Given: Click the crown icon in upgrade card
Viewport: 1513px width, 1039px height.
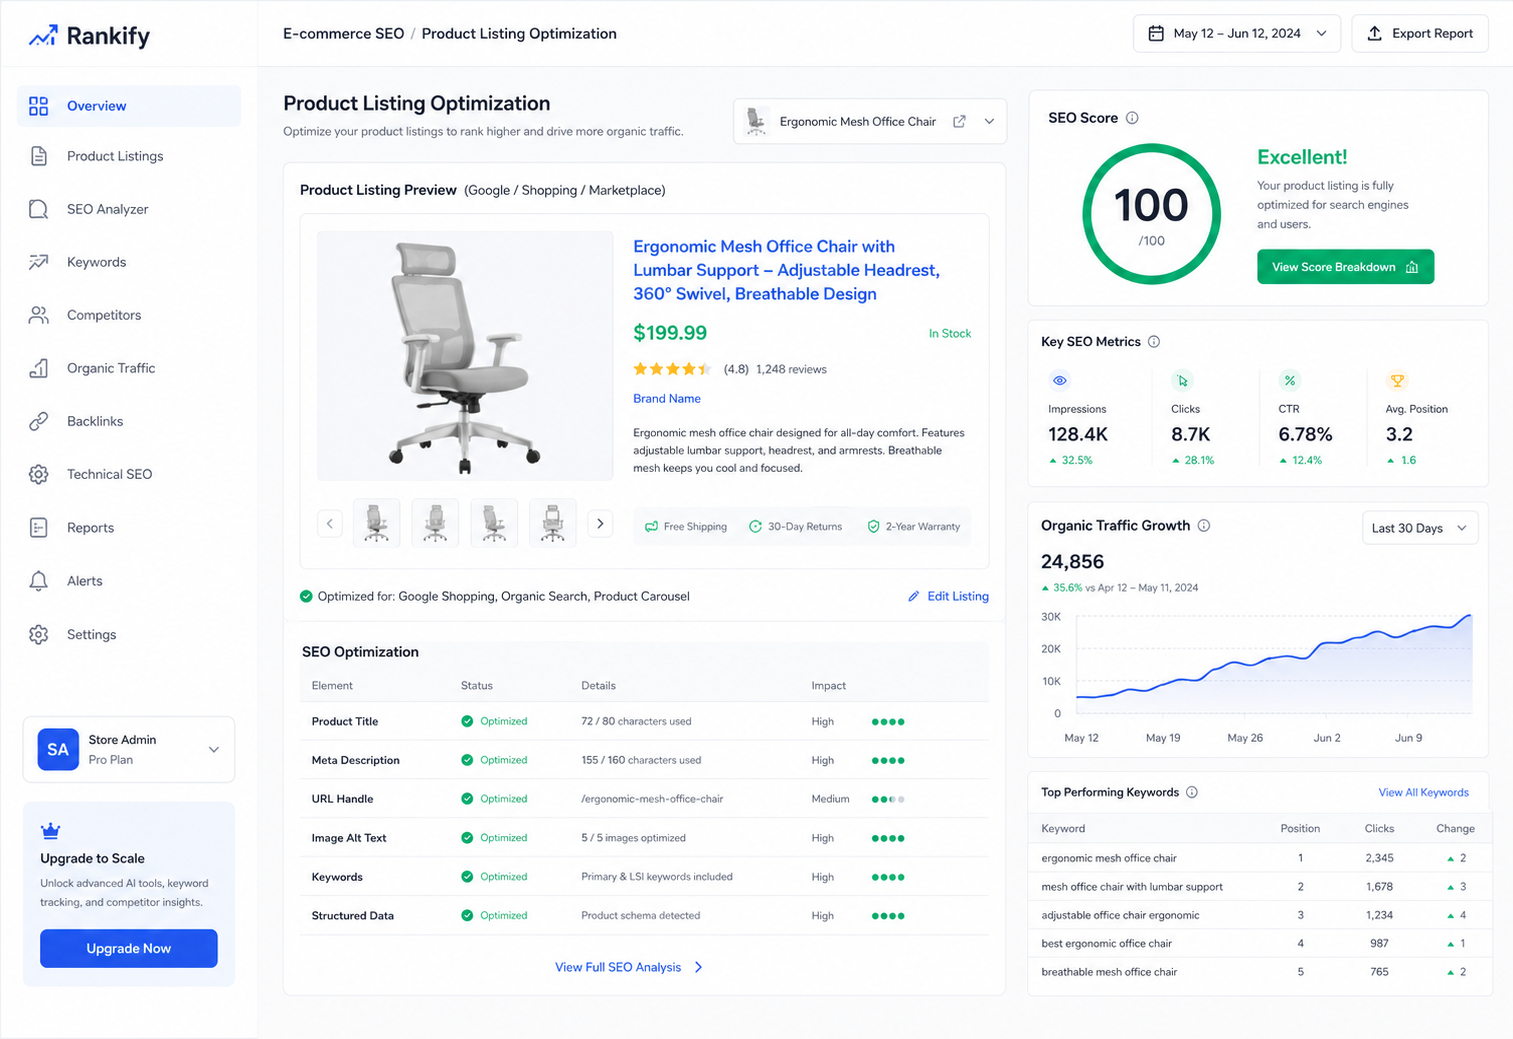Looking at the screenshot, I should click(51, 830).
